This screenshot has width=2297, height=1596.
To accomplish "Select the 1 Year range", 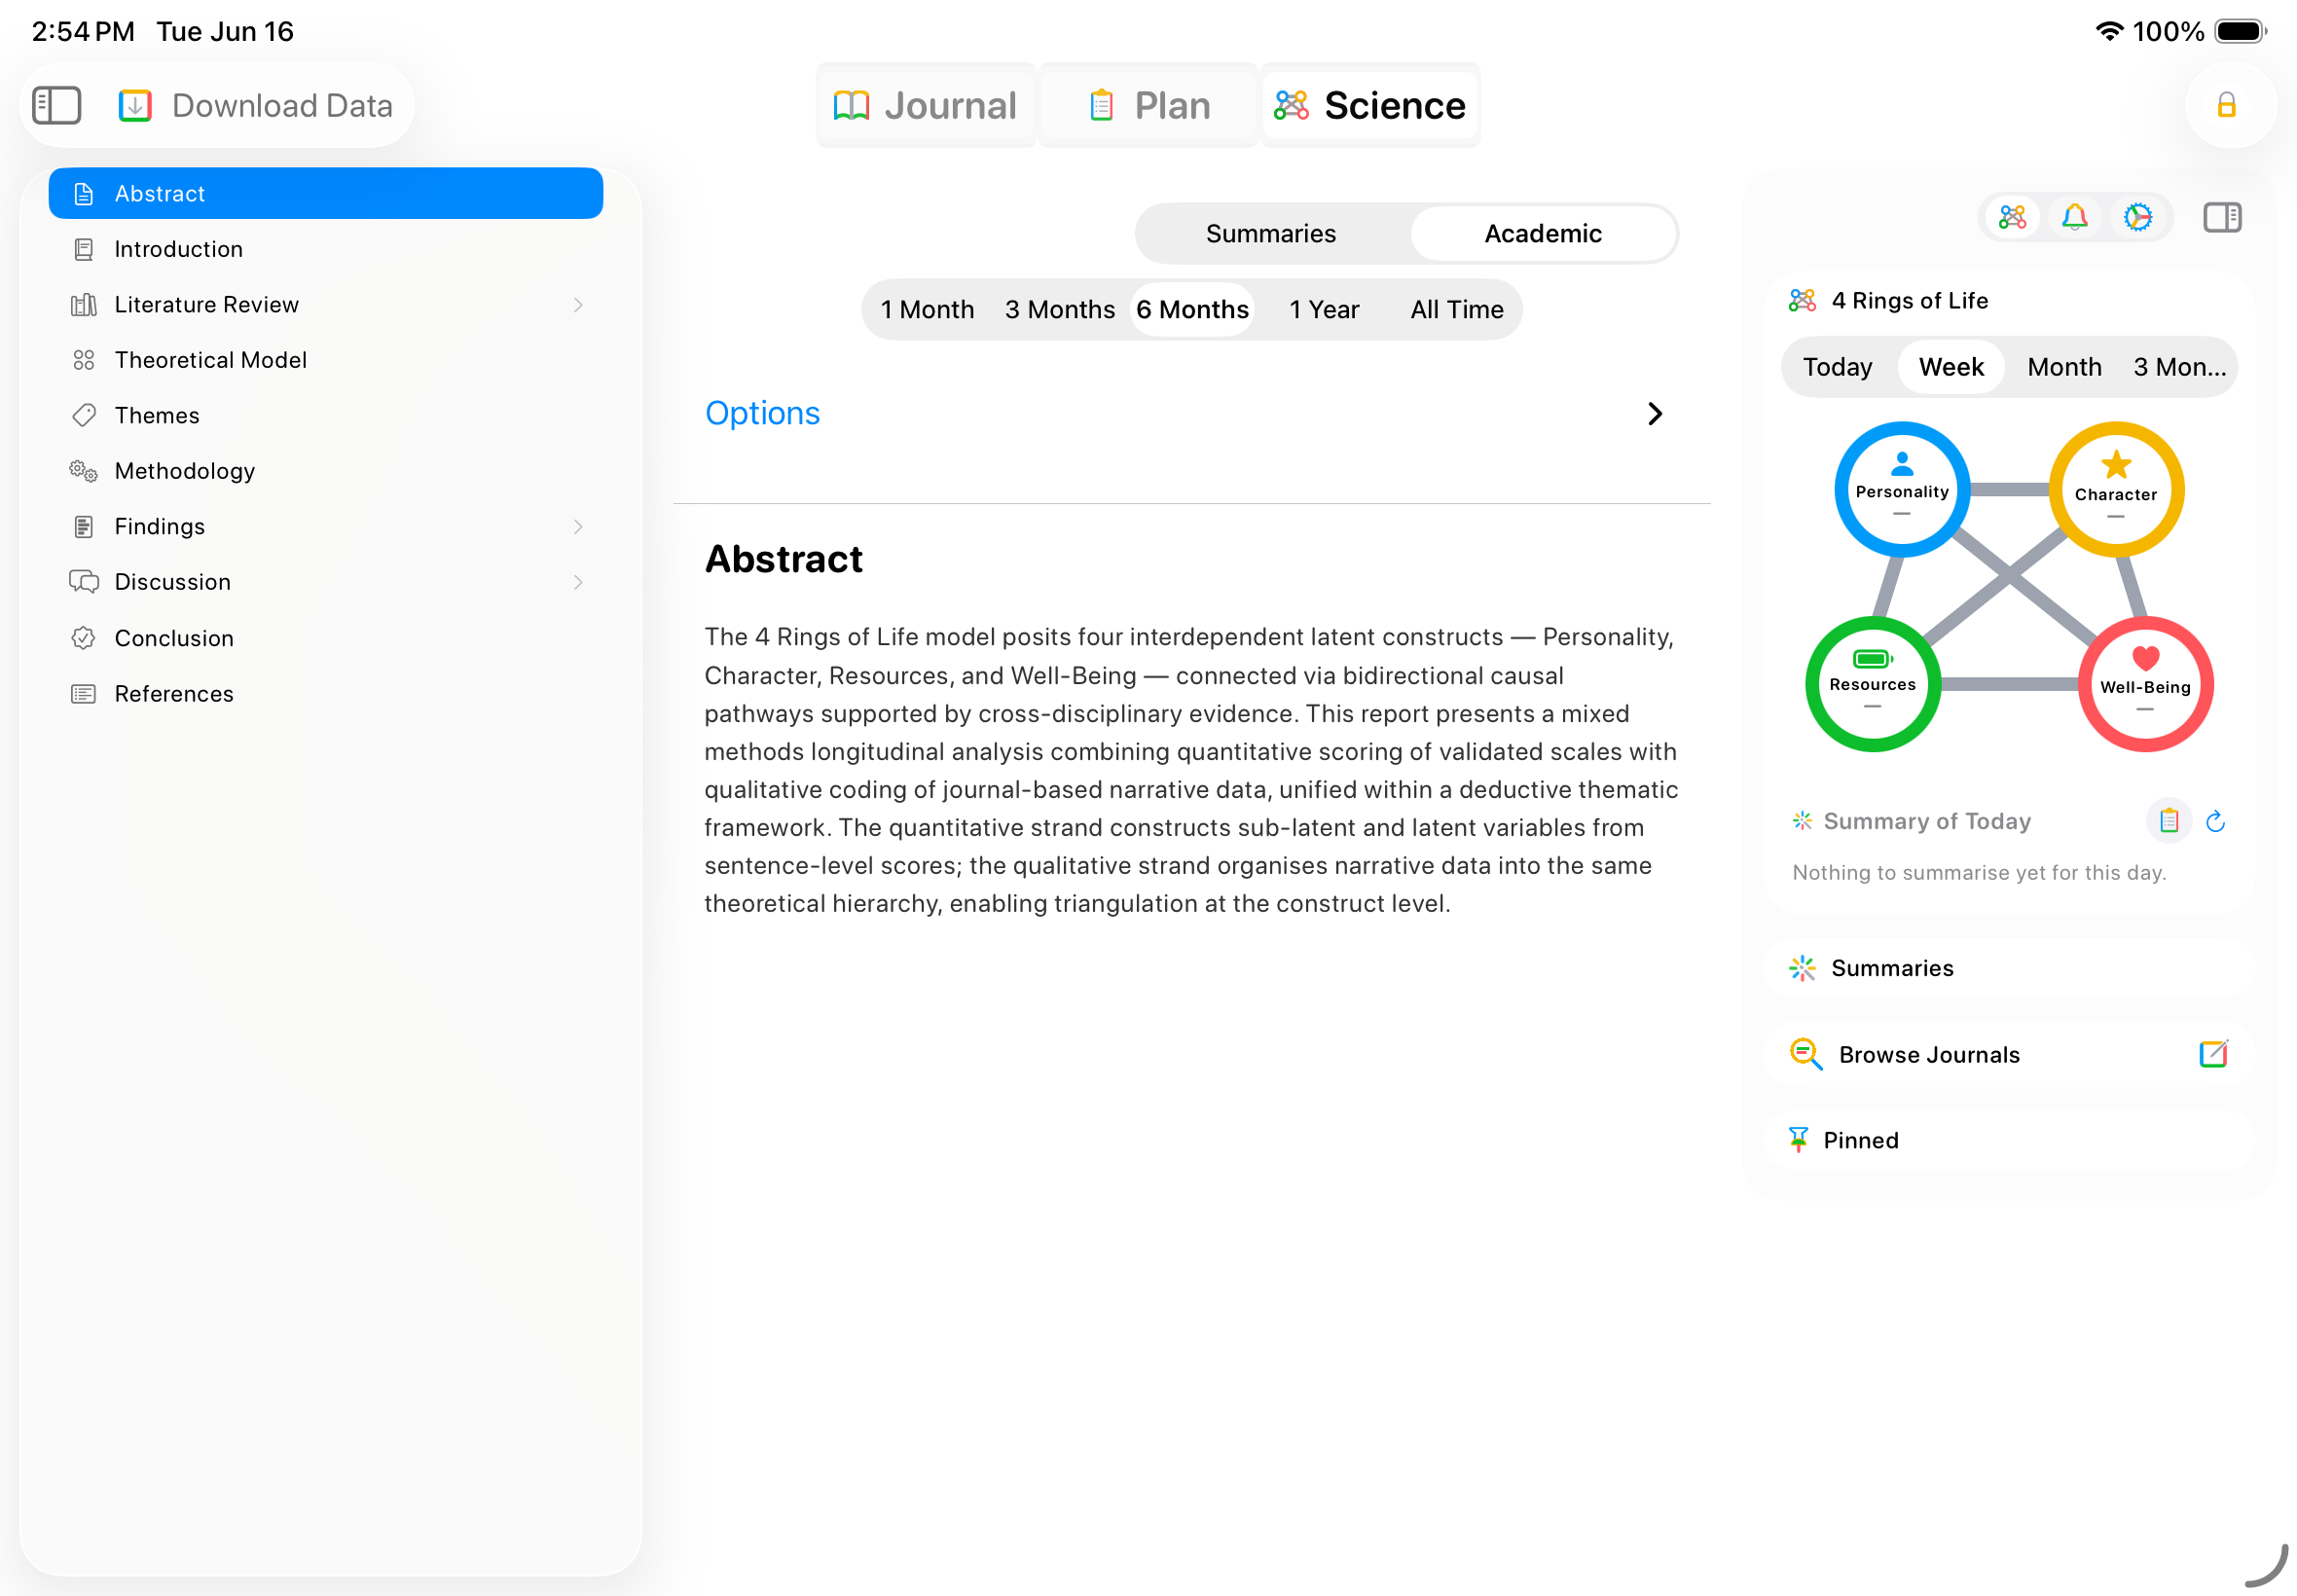I will click(1324, 310).
